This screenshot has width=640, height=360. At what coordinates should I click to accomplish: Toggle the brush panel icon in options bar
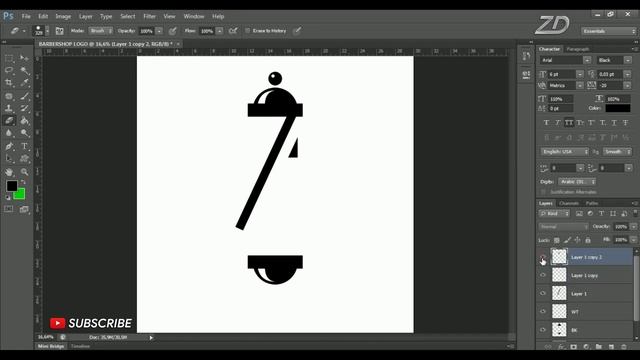[60, 31]
